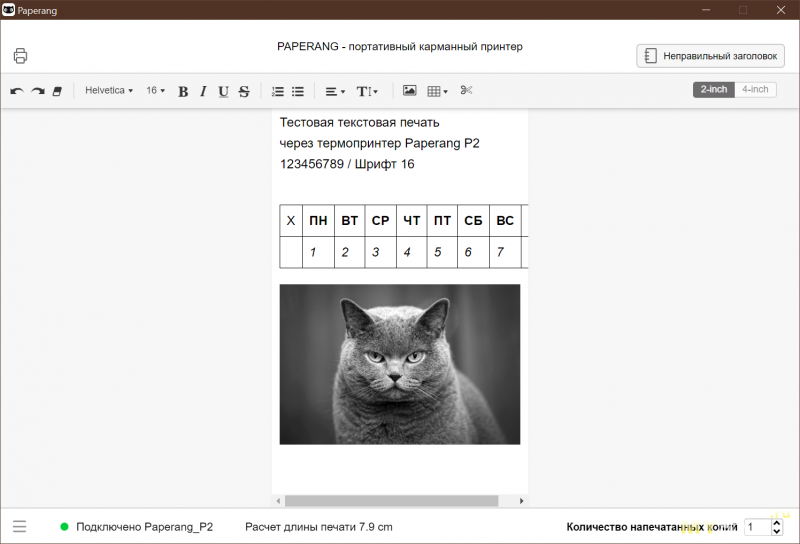Click table cell 'ПТ'

tap(442, 220)
